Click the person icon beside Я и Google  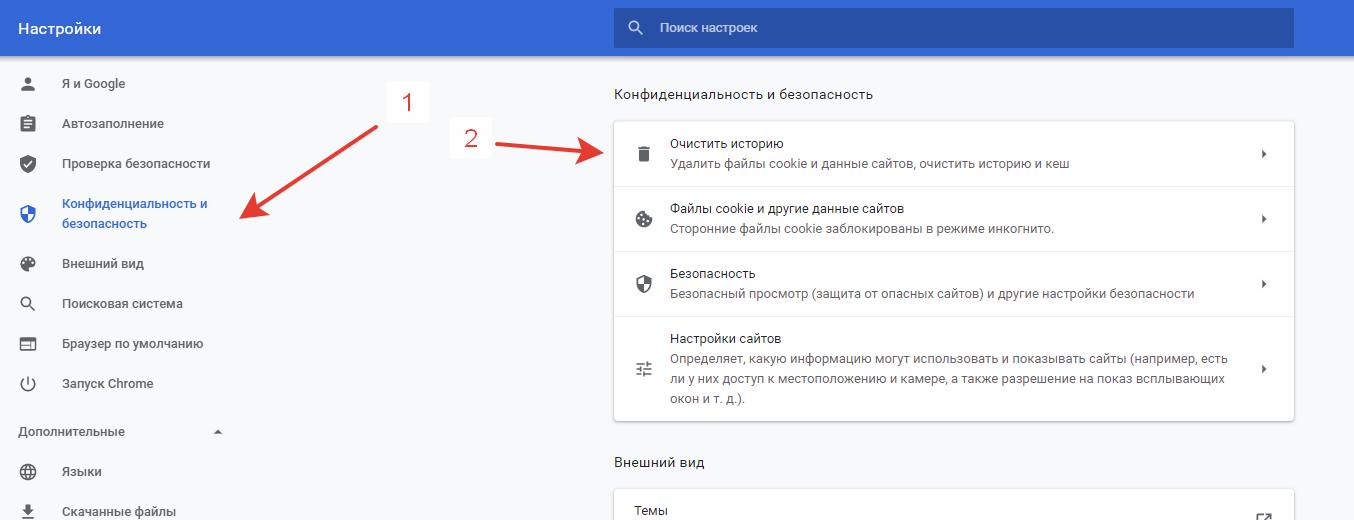coord(28,84)
